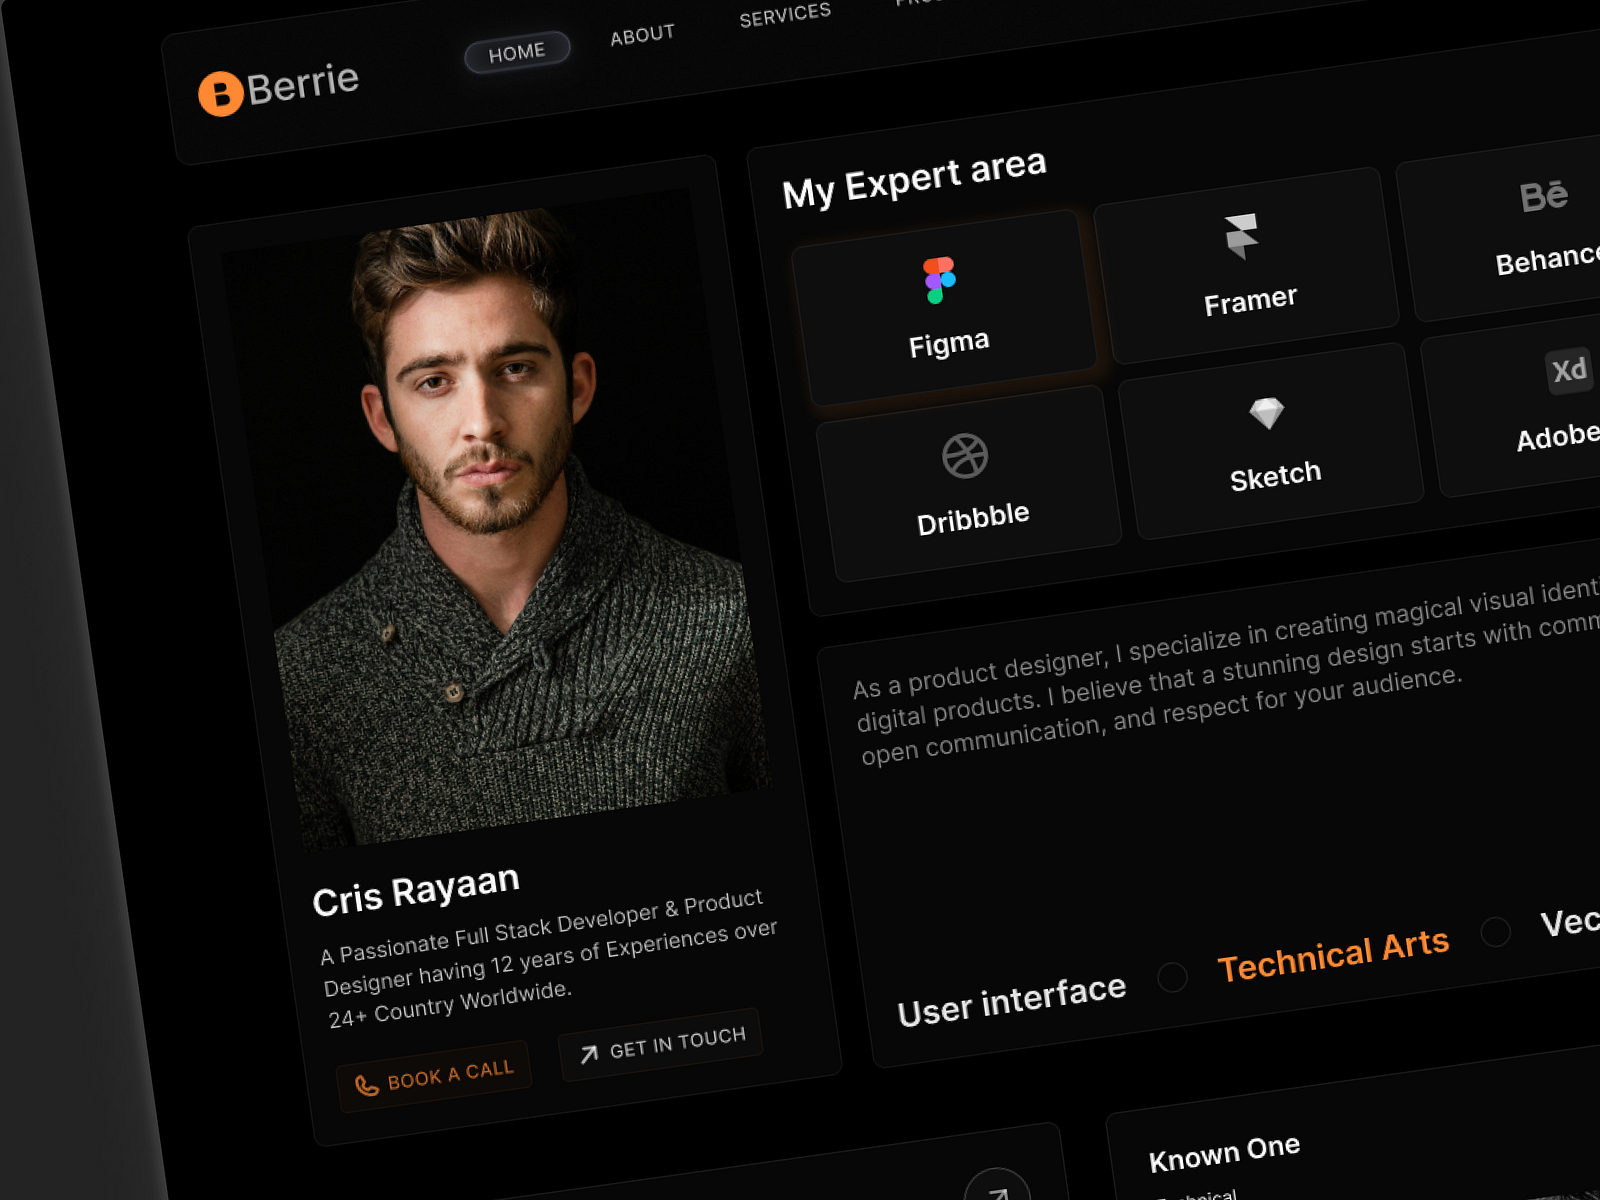The image size is (1600, 1200).
Task: Click the GET IN TOUCH button
Action: (x=661, y=1044)
